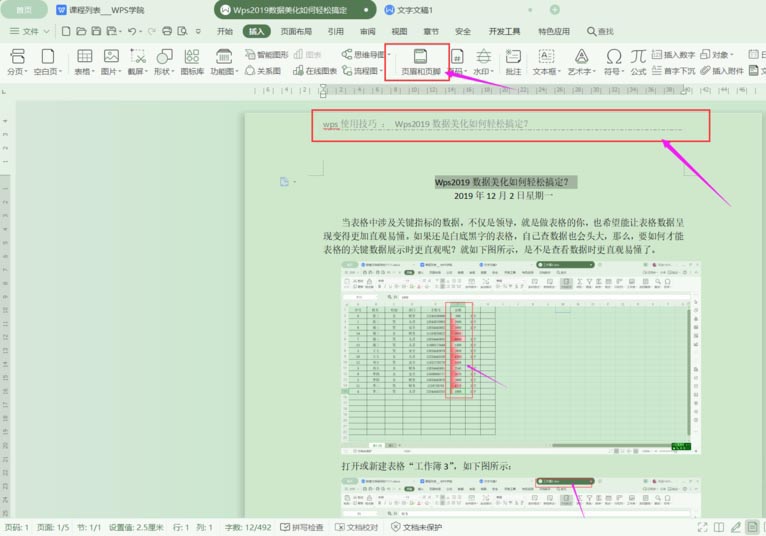Viewport: 766px width, 536px height.
Task: Insert a flowchart (流程图)
Action: click(362, 71)
